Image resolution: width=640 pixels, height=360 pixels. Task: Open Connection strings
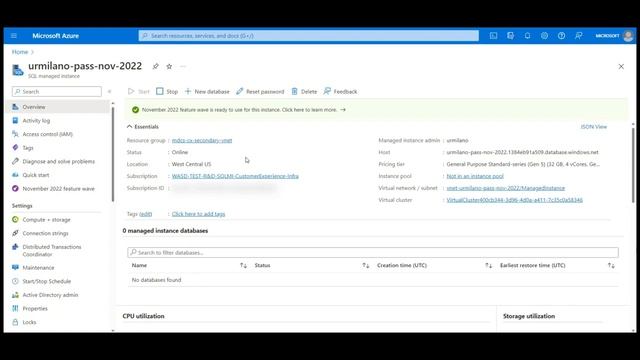[45, 233]
